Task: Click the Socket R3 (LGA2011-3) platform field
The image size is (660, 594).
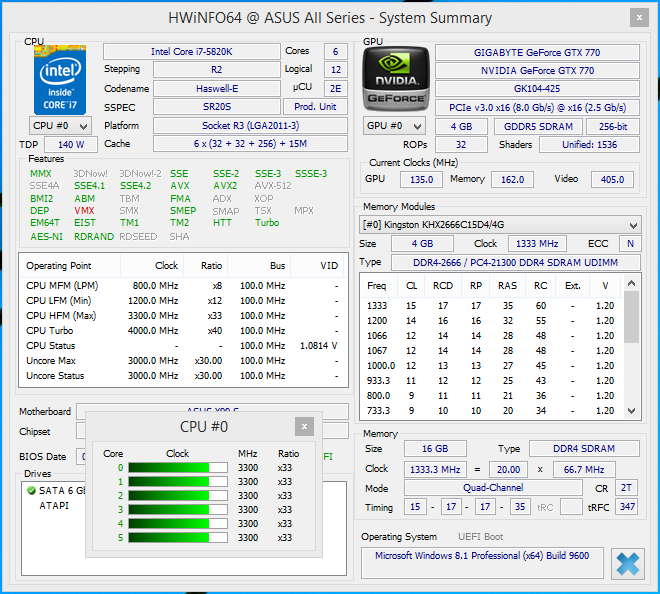Action: coord(250,125)
